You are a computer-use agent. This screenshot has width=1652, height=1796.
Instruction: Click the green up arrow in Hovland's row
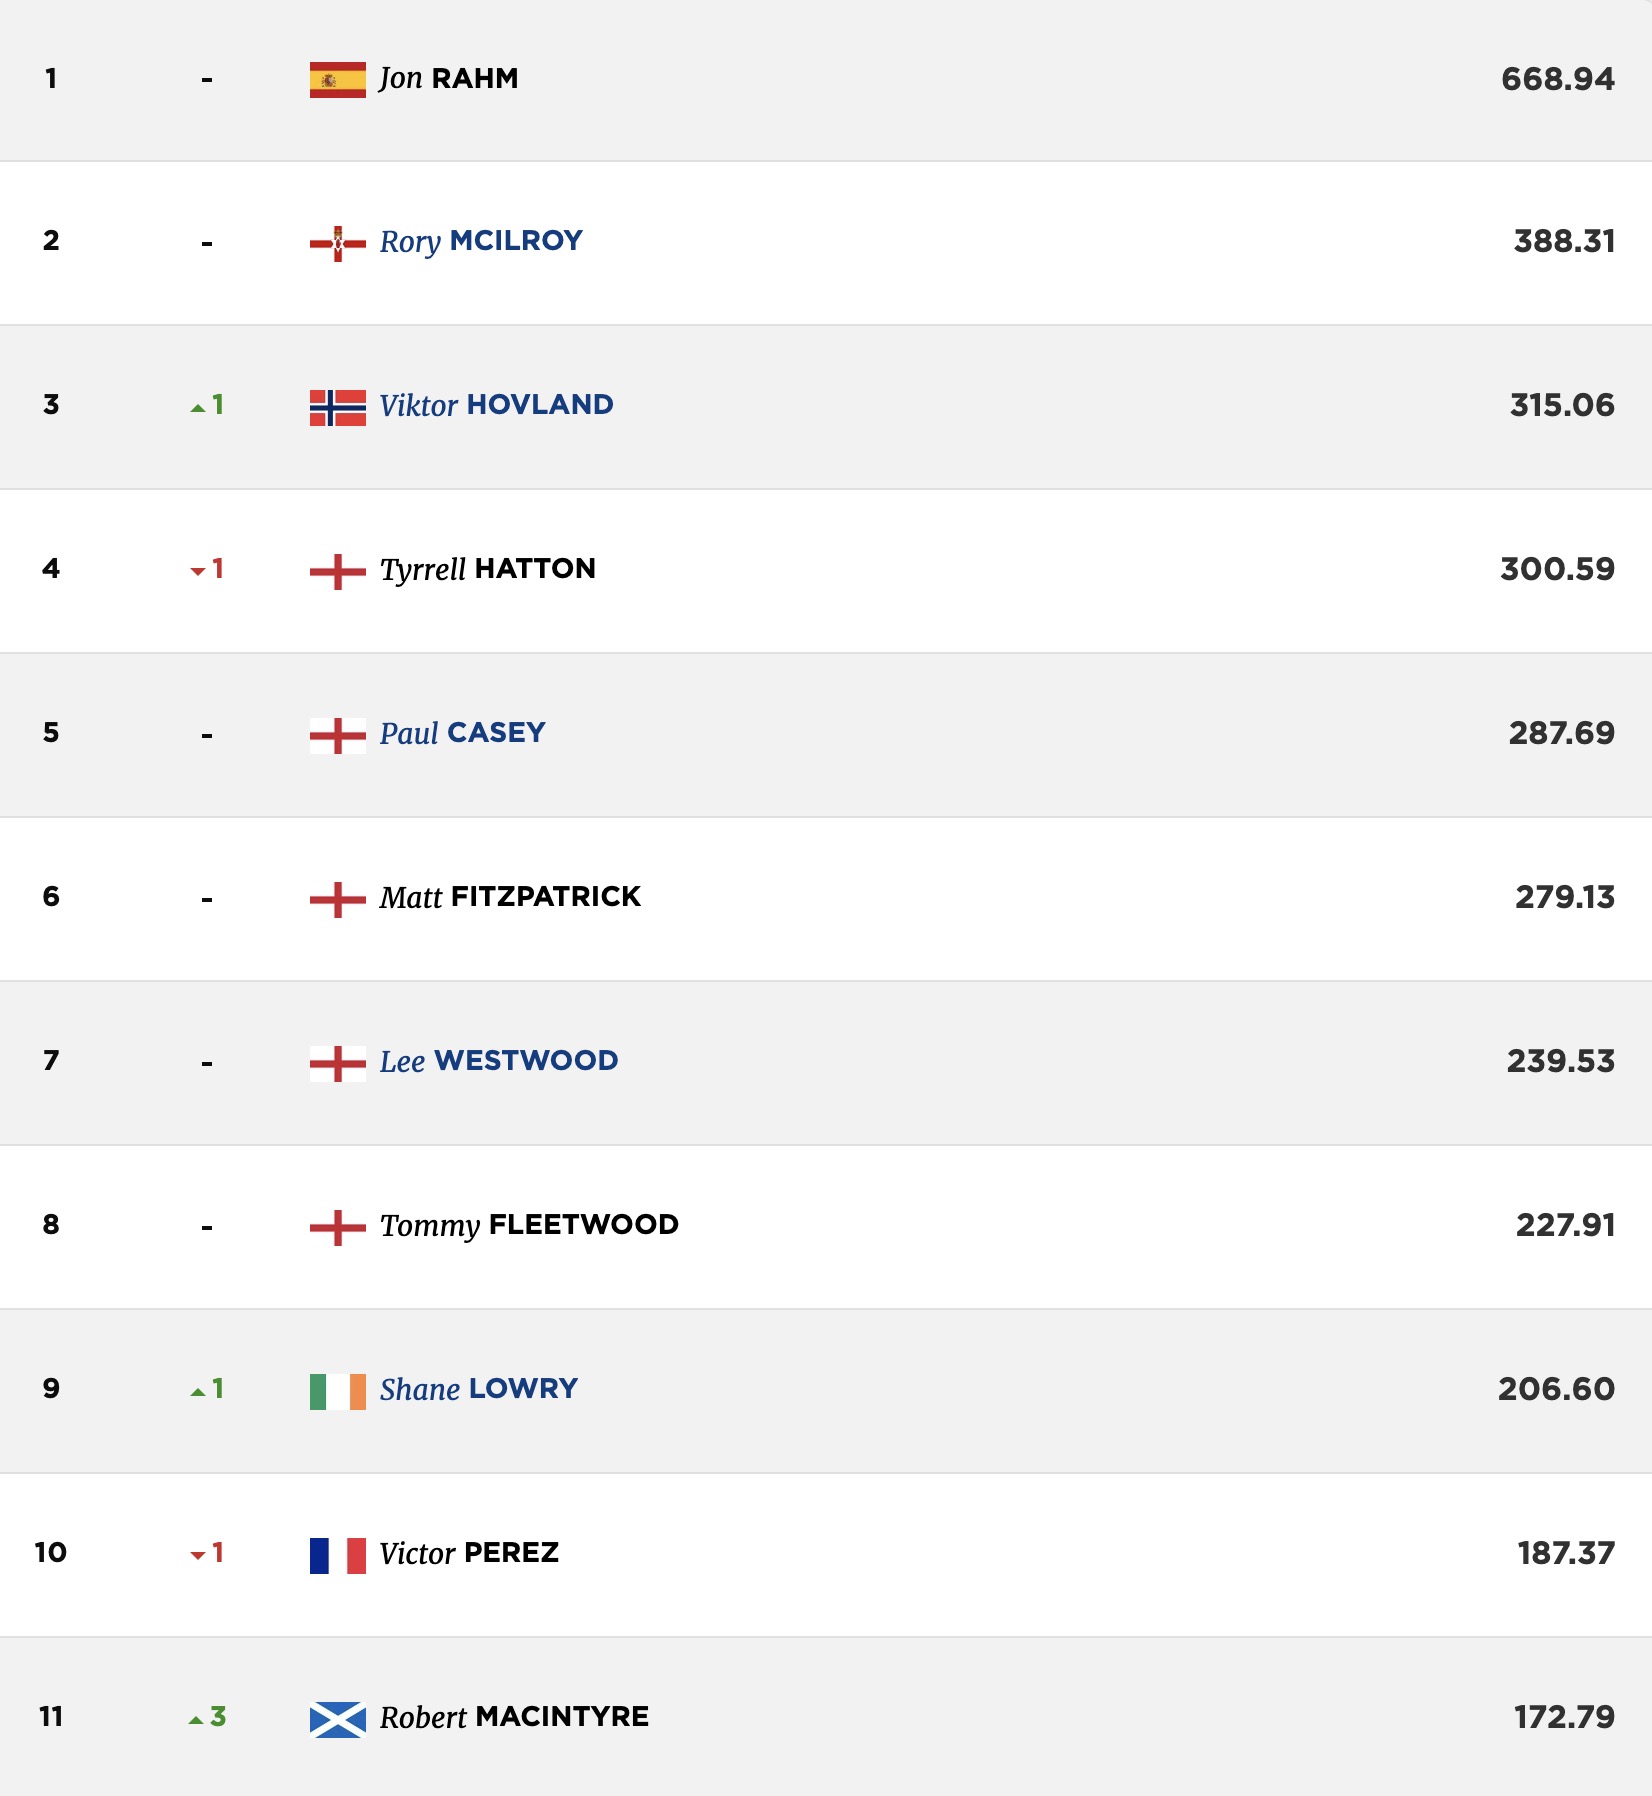[x=198, y=407]
